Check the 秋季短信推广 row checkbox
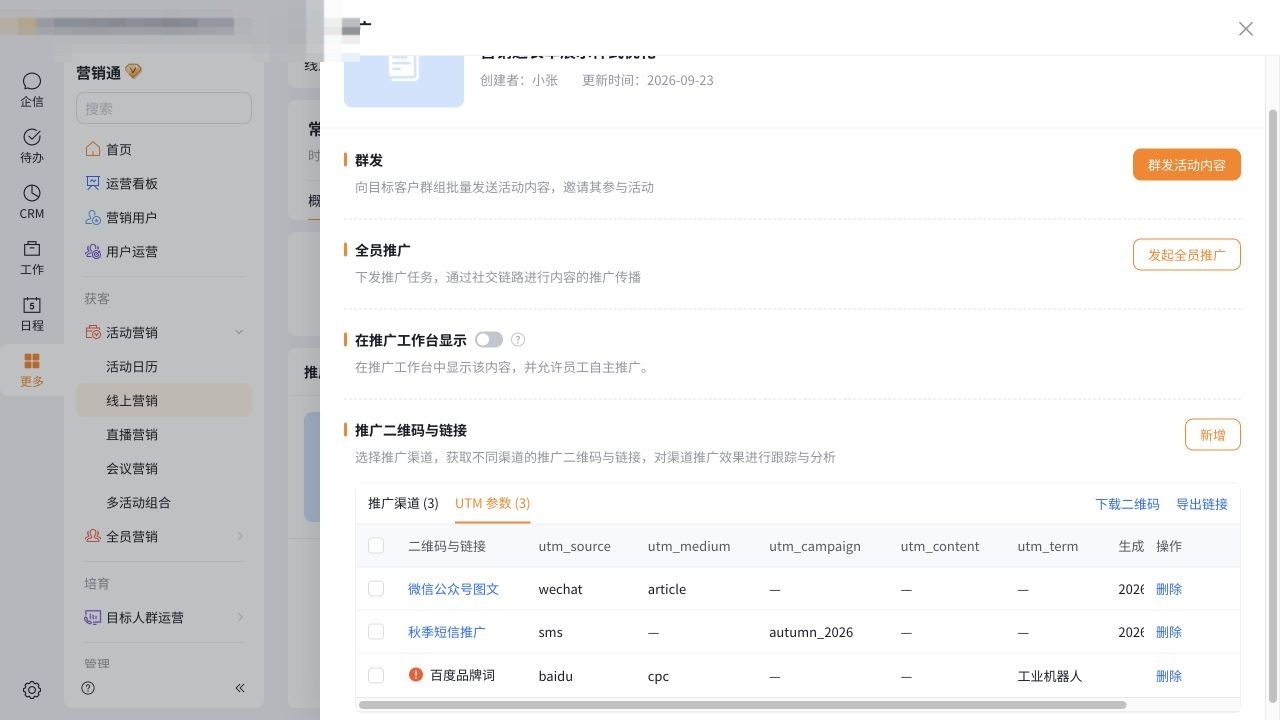The image size is (1280, 720). click(376, 632)
